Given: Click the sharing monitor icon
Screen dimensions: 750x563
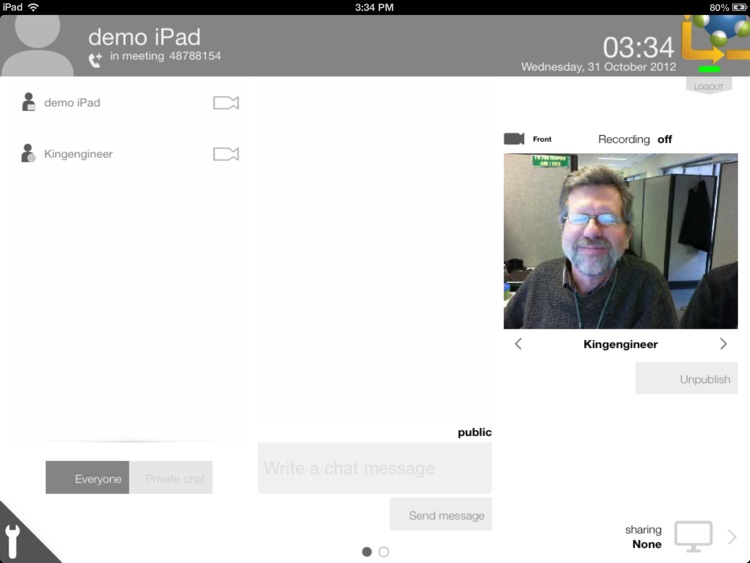Looking at the screenshot, I should click(x=693, y=536).
